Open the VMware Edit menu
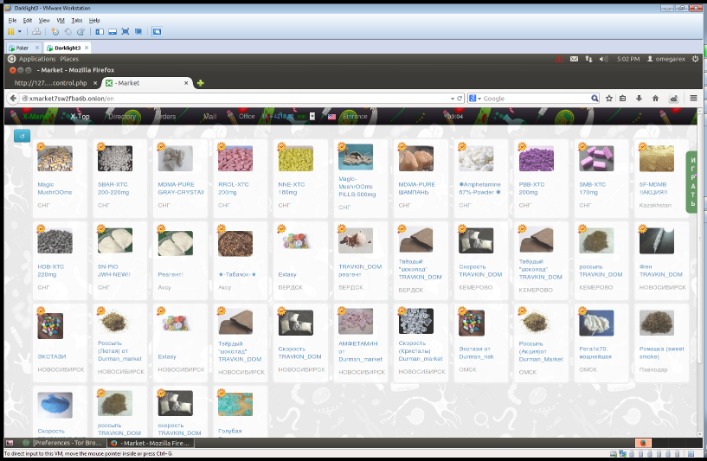The width and height of the screenshot is (707, 461). click(28, 20)
